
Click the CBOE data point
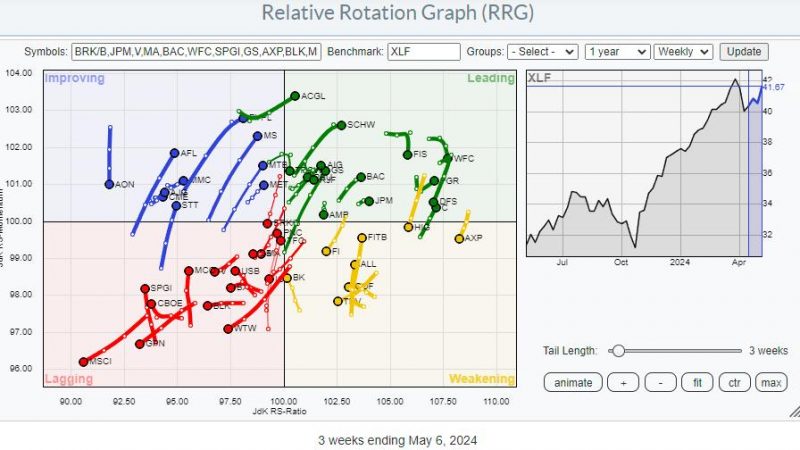tap(151, 304)
